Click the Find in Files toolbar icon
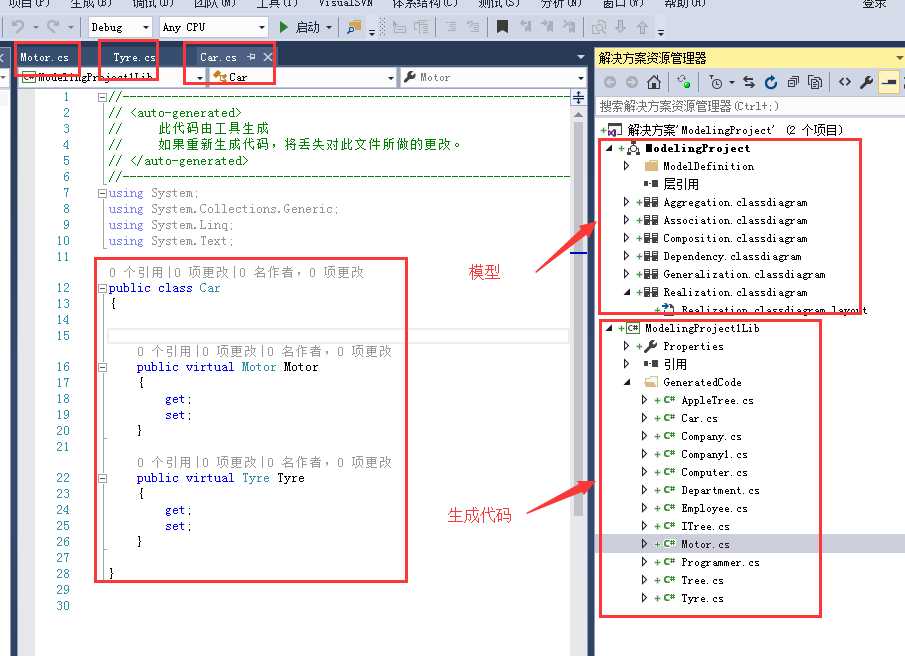This screenshot has width=905, height=656. [x=354, y=27]
